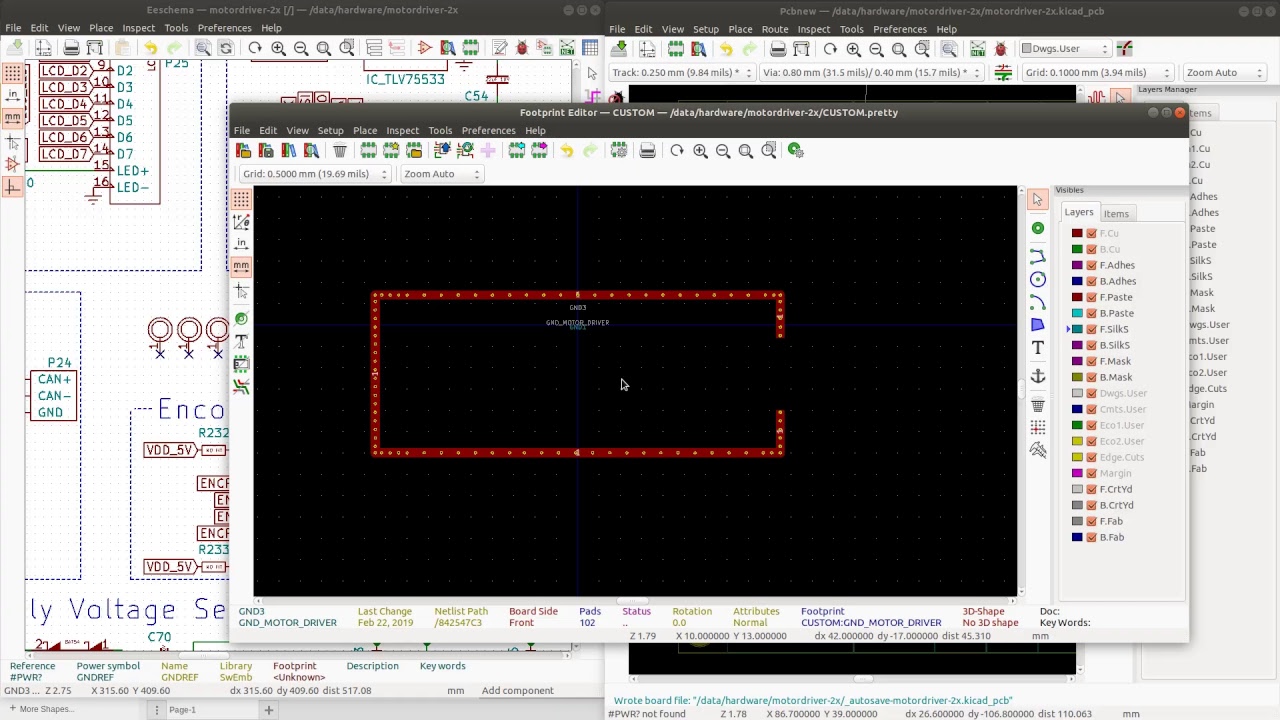Image resolution: width=1280 pixels, height=720 pixels.
Task: Click the redo icon in Footprint Editor toolbar
Action: coord(590,150)
